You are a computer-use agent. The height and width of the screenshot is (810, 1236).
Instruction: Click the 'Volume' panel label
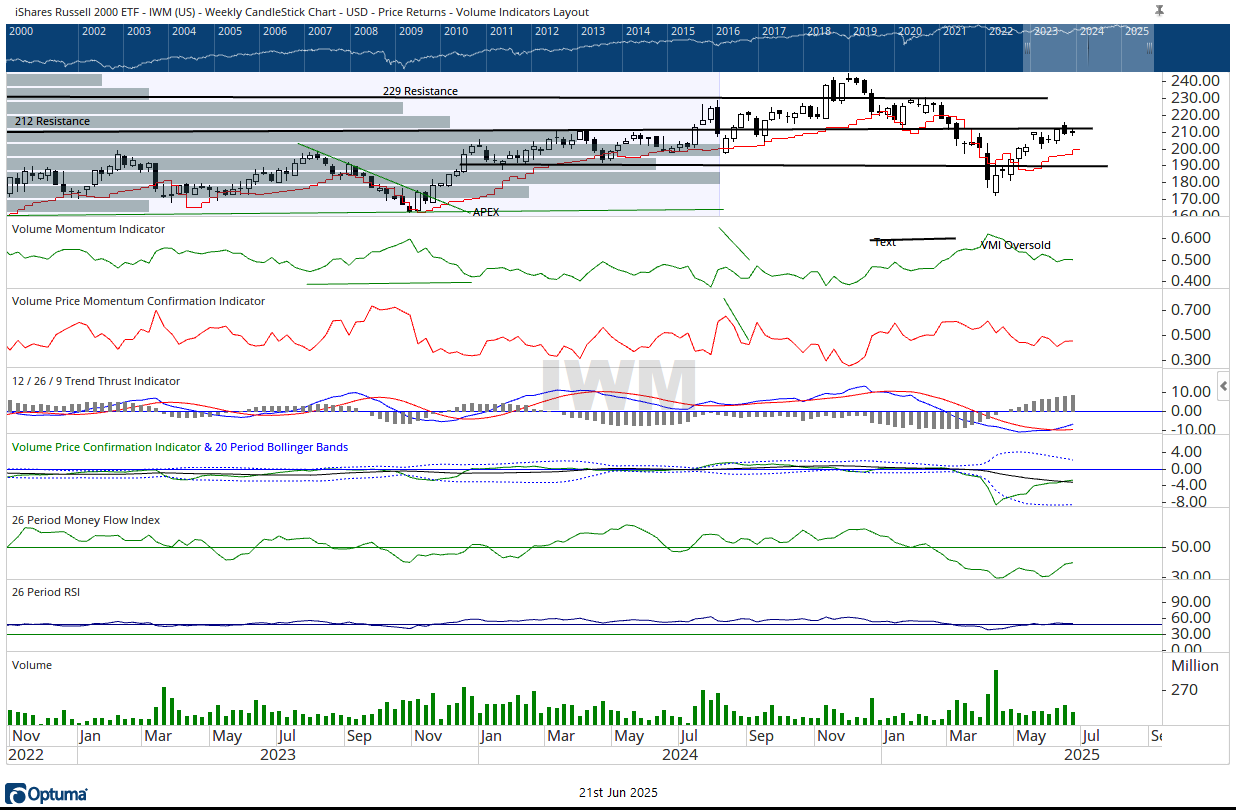31,665
